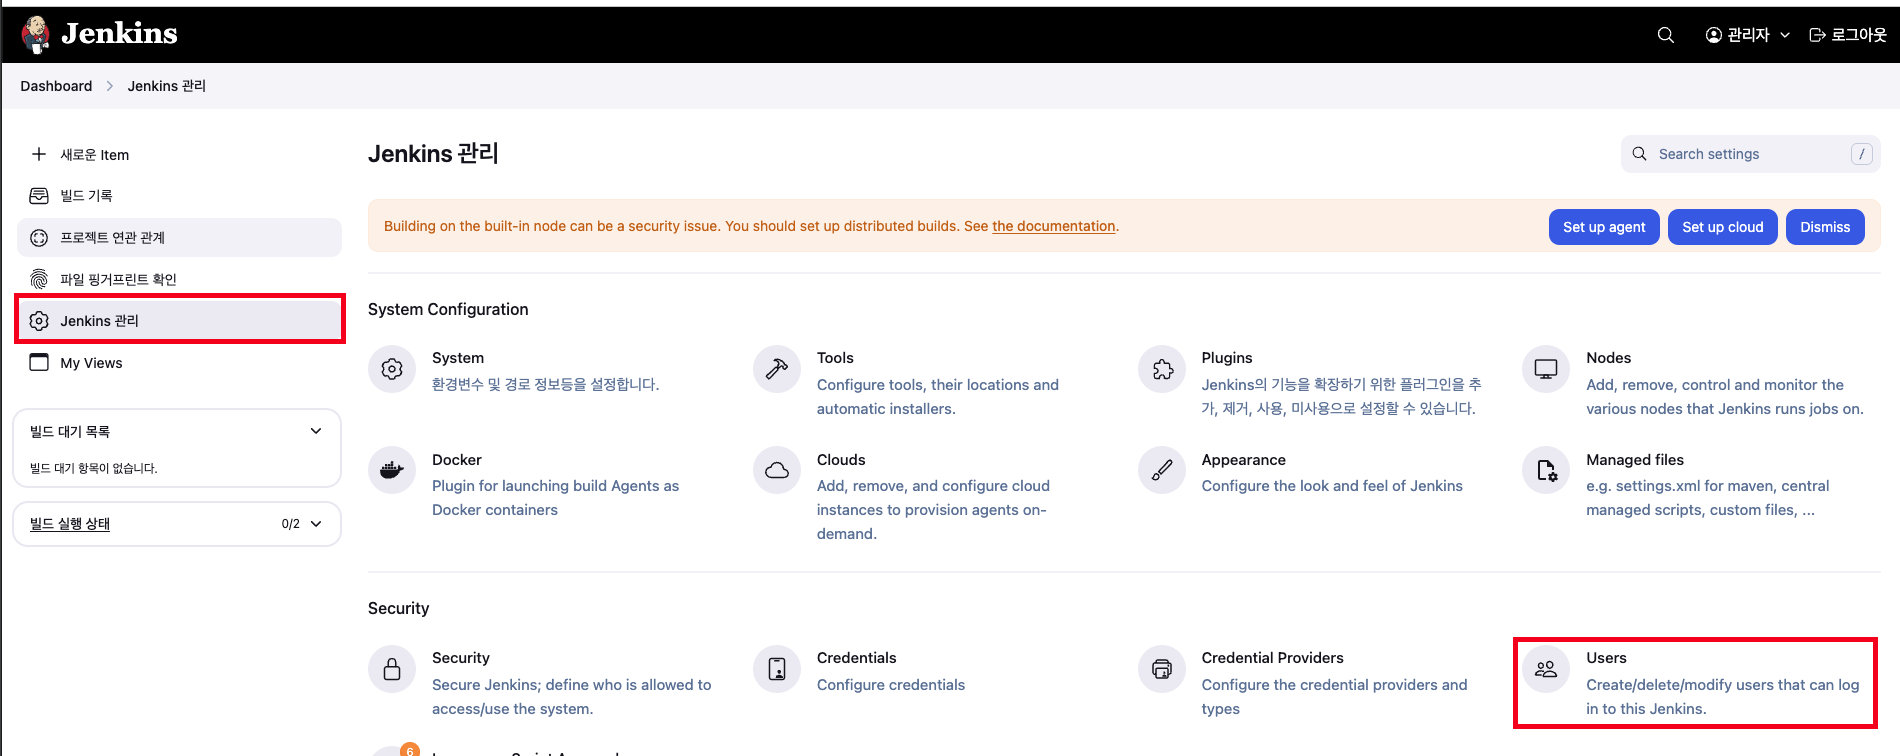1900x756 pixels.
Task: Click the System Configuration section heading
Action: tap(448, 310)
